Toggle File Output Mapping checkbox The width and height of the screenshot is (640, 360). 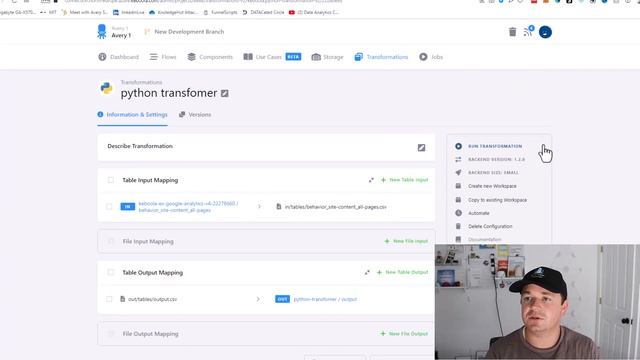[111, 333]
